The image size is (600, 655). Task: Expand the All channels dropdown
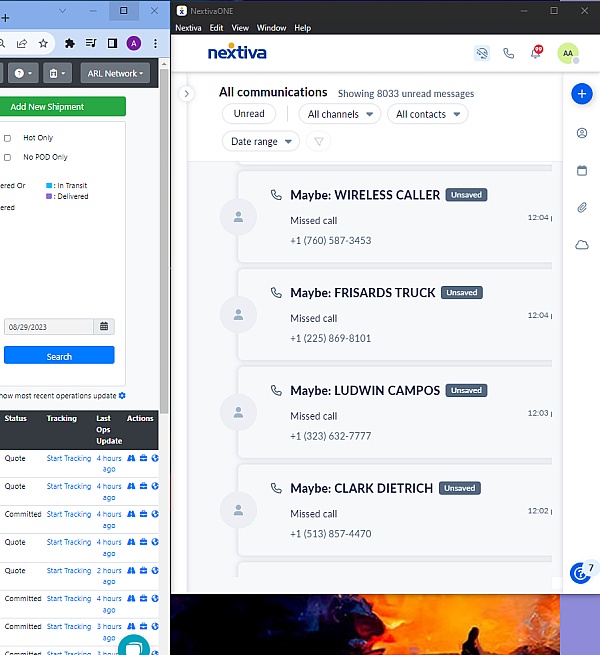340,114
